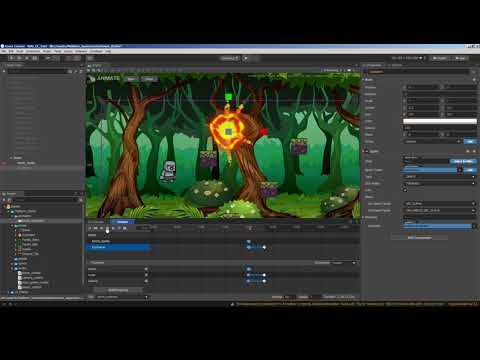Image resolution: width=480 pixels, height=360 pixels.
Task: Click the refresh icon right of Assets search
Action: 80,200
